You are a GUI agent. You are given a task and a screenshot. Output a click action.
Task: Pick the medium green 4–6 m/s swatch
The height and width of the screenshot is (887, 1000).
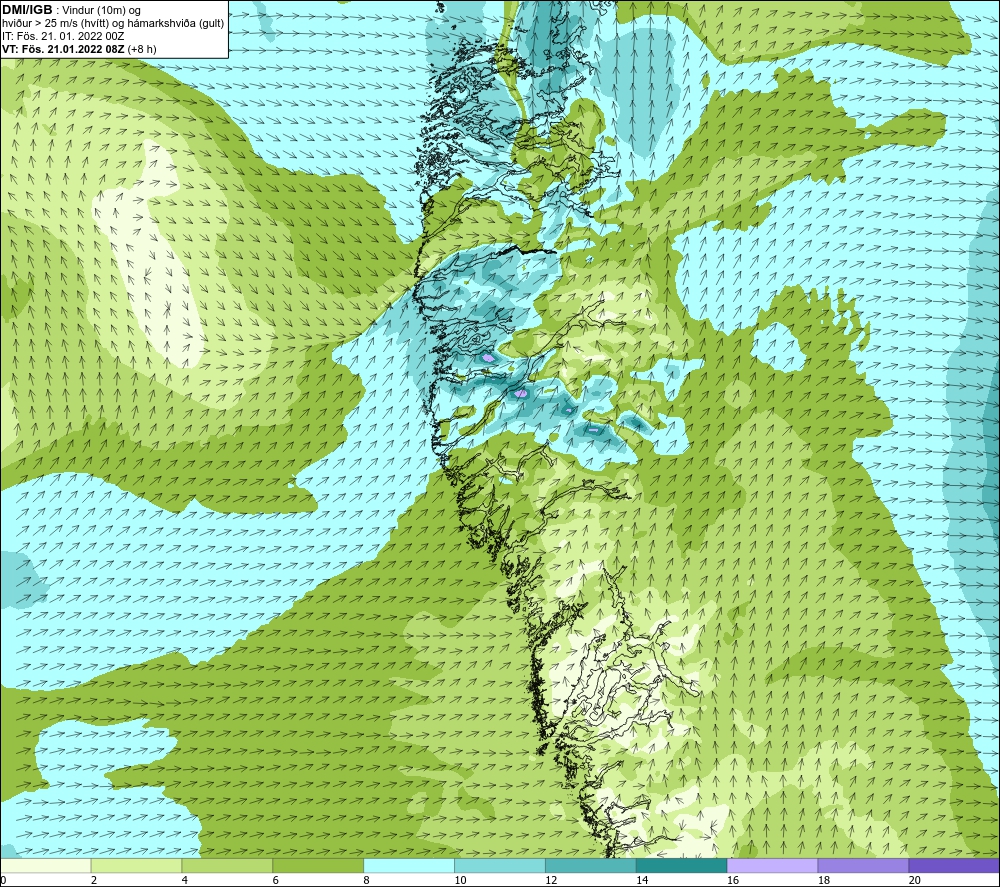click(227, 865)
